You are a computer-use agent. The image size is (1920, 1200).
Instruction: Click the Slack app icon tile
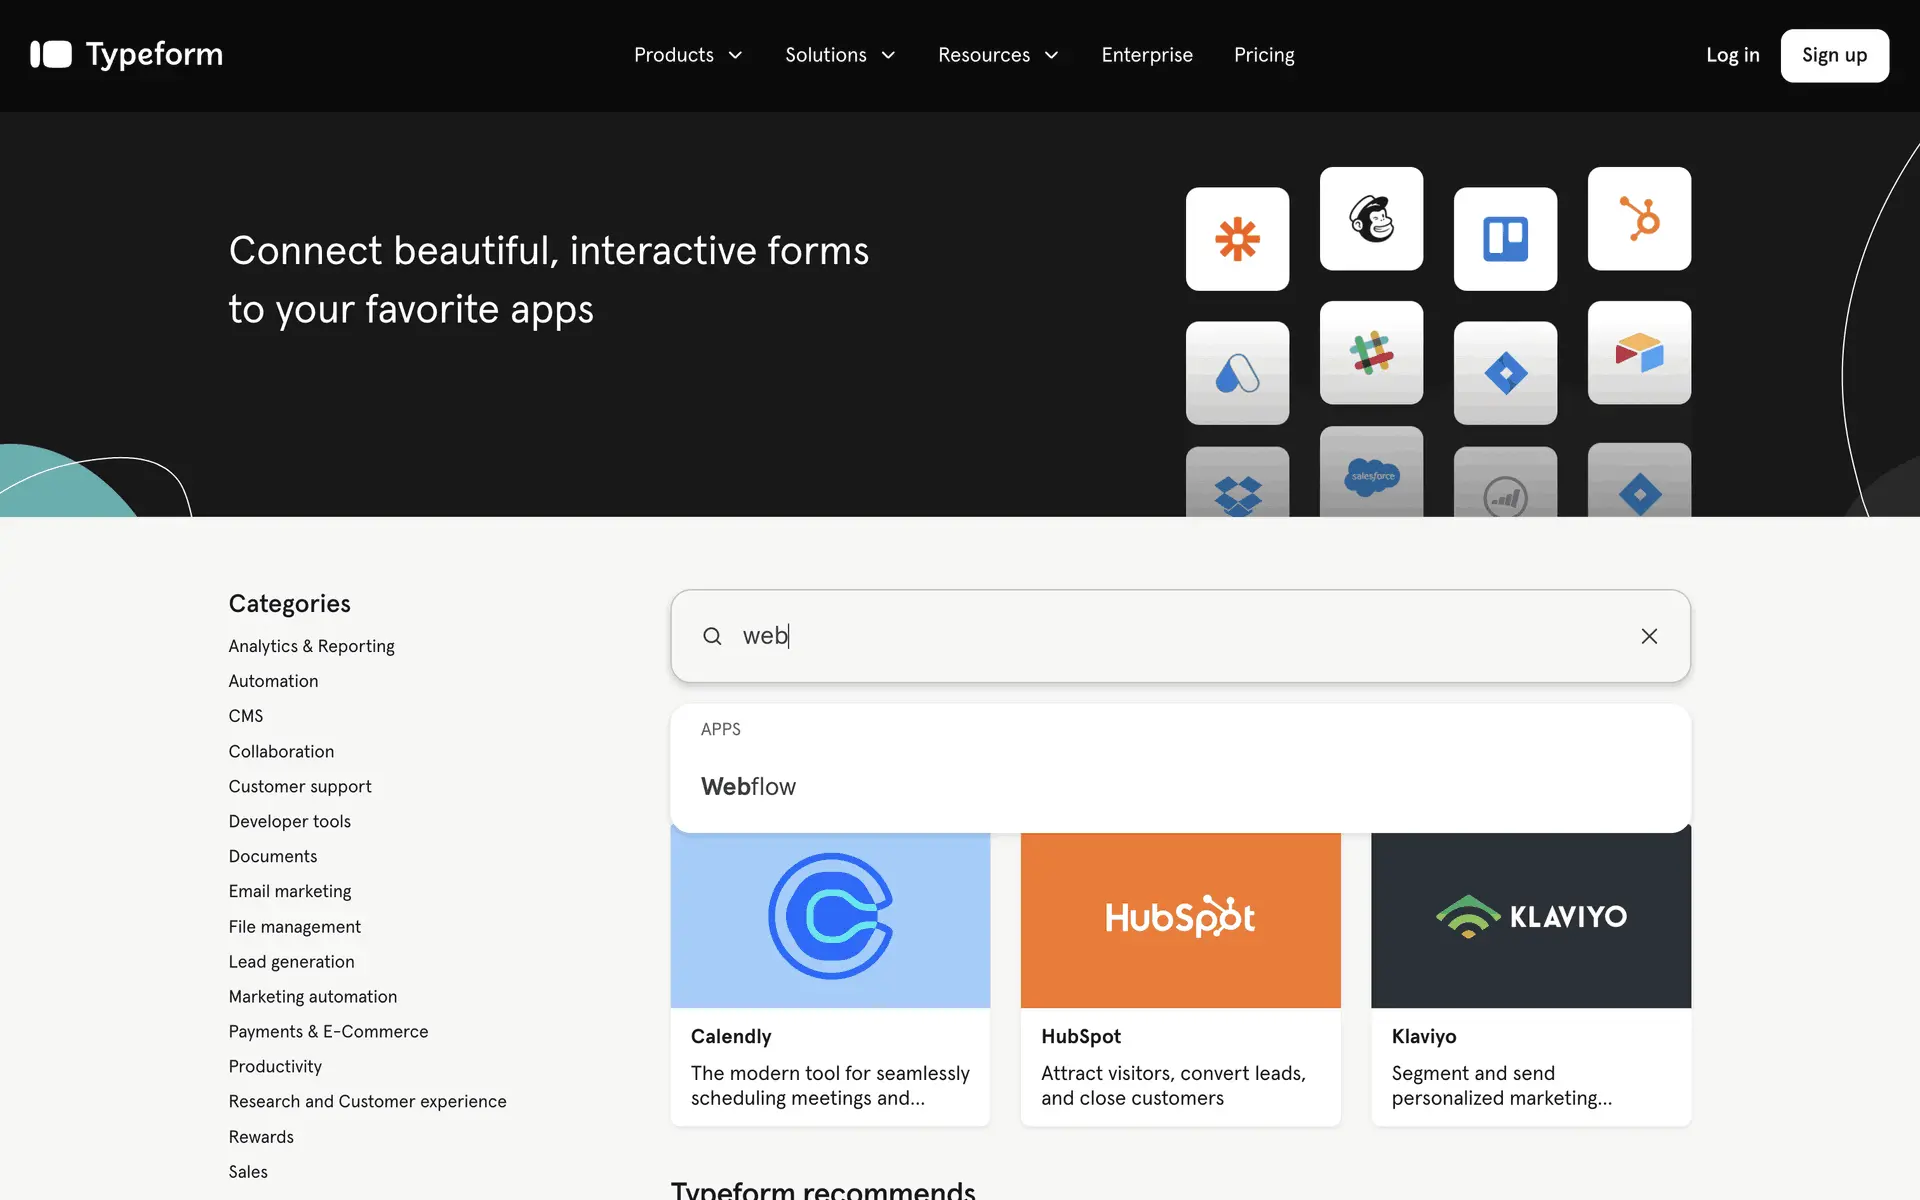1371,353
